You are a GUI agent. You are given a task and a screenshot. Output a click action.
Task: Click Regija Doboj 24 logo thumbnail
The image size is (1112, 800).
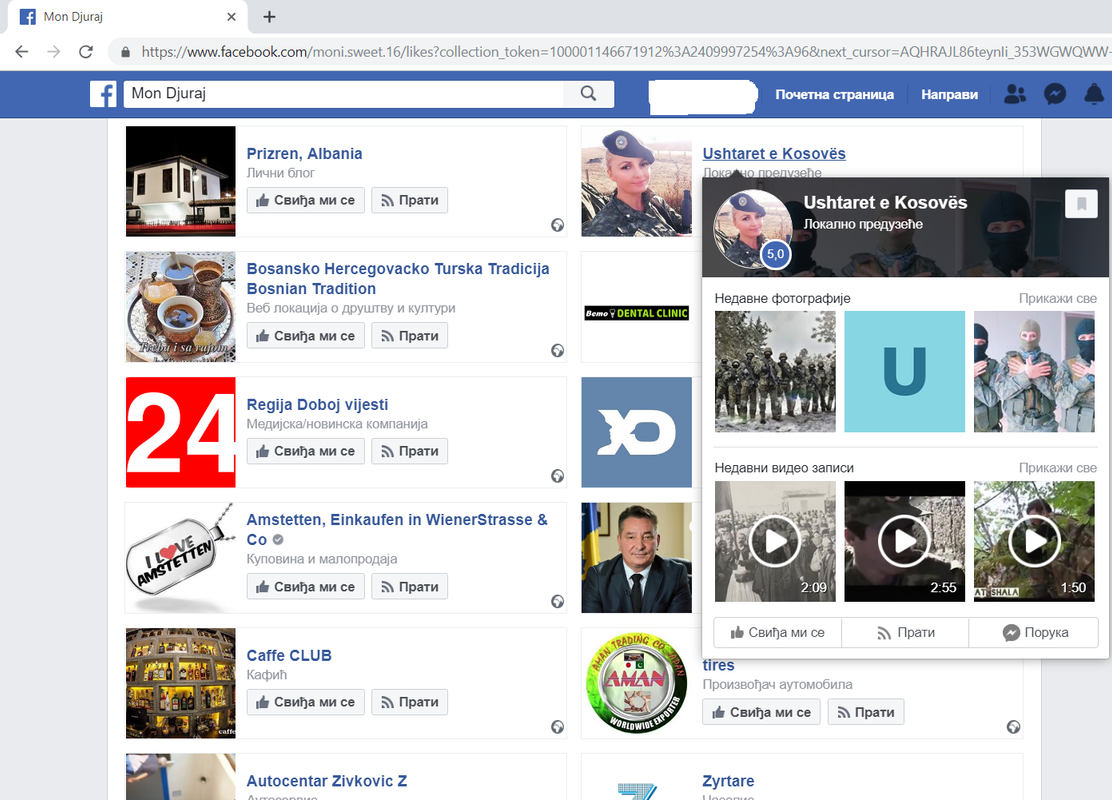(x=180, y=433)
